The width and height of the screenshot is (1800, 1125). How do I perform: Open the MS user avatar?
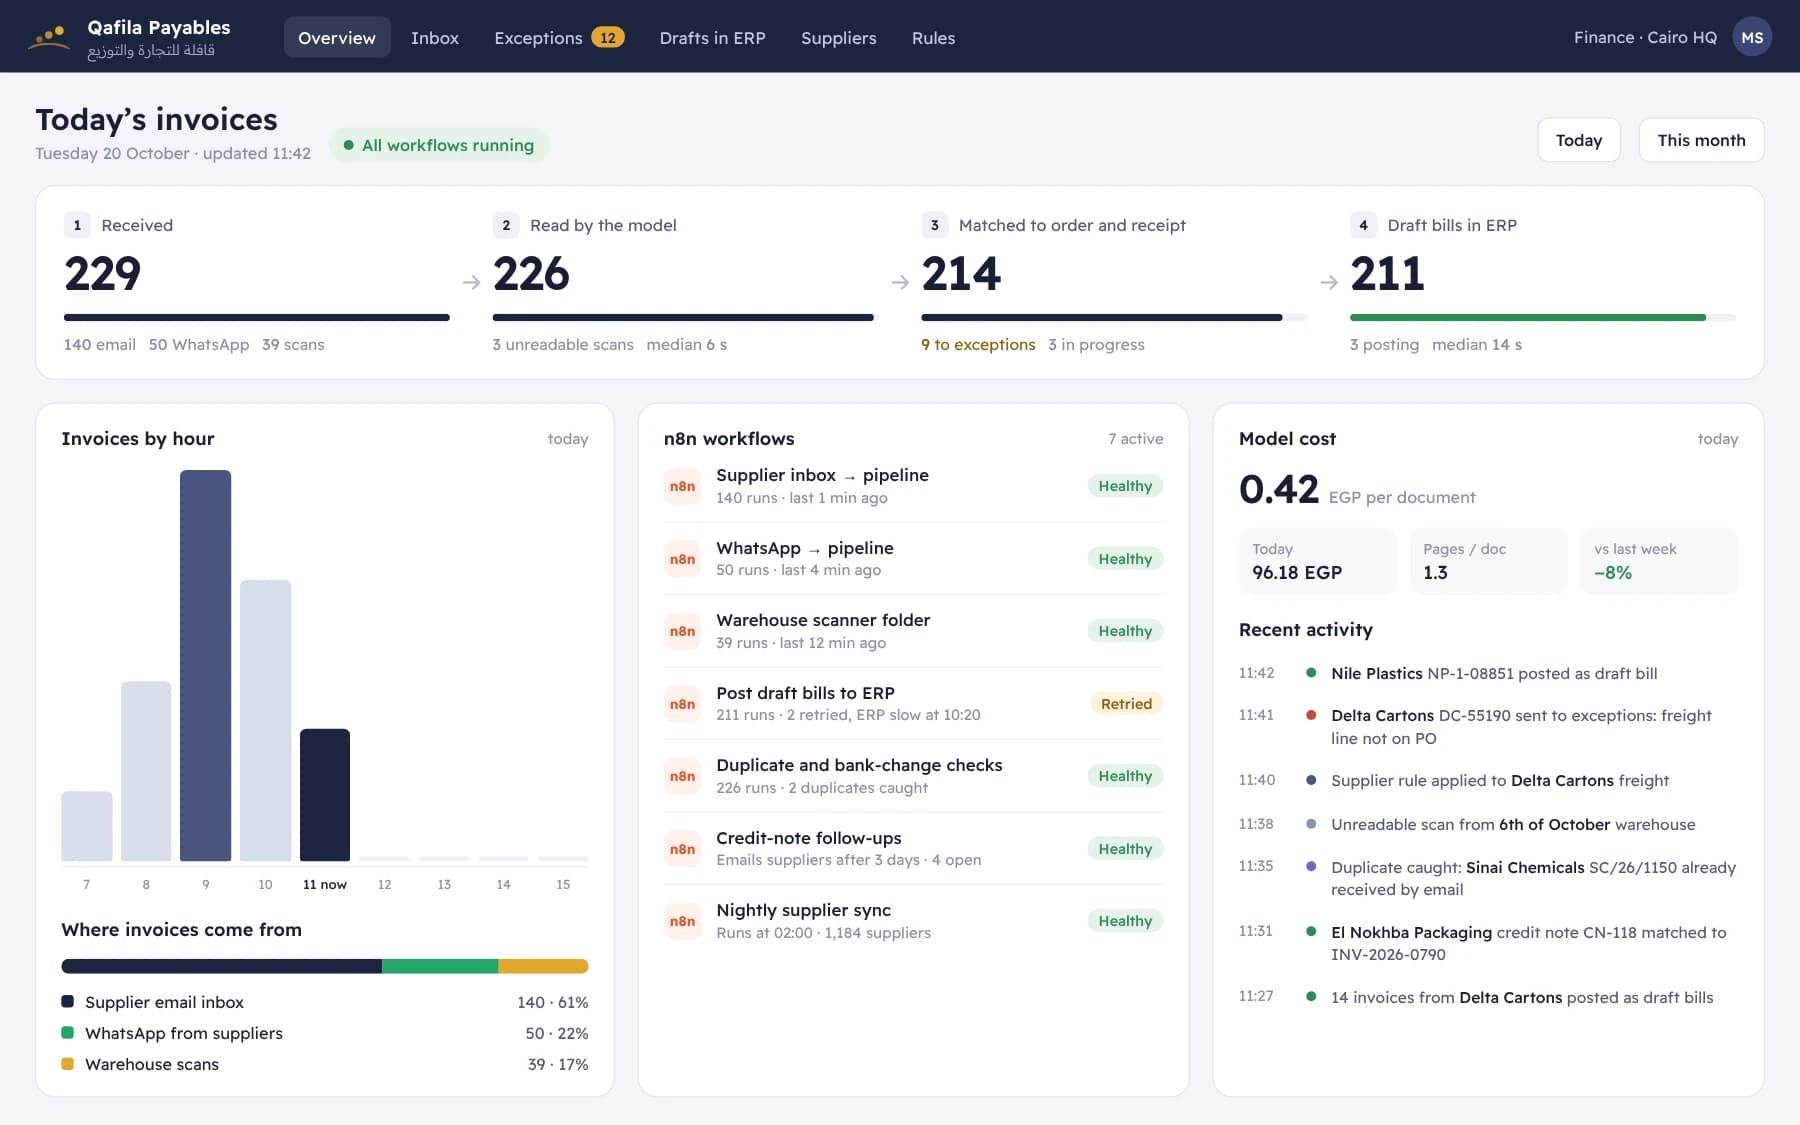1752,37
